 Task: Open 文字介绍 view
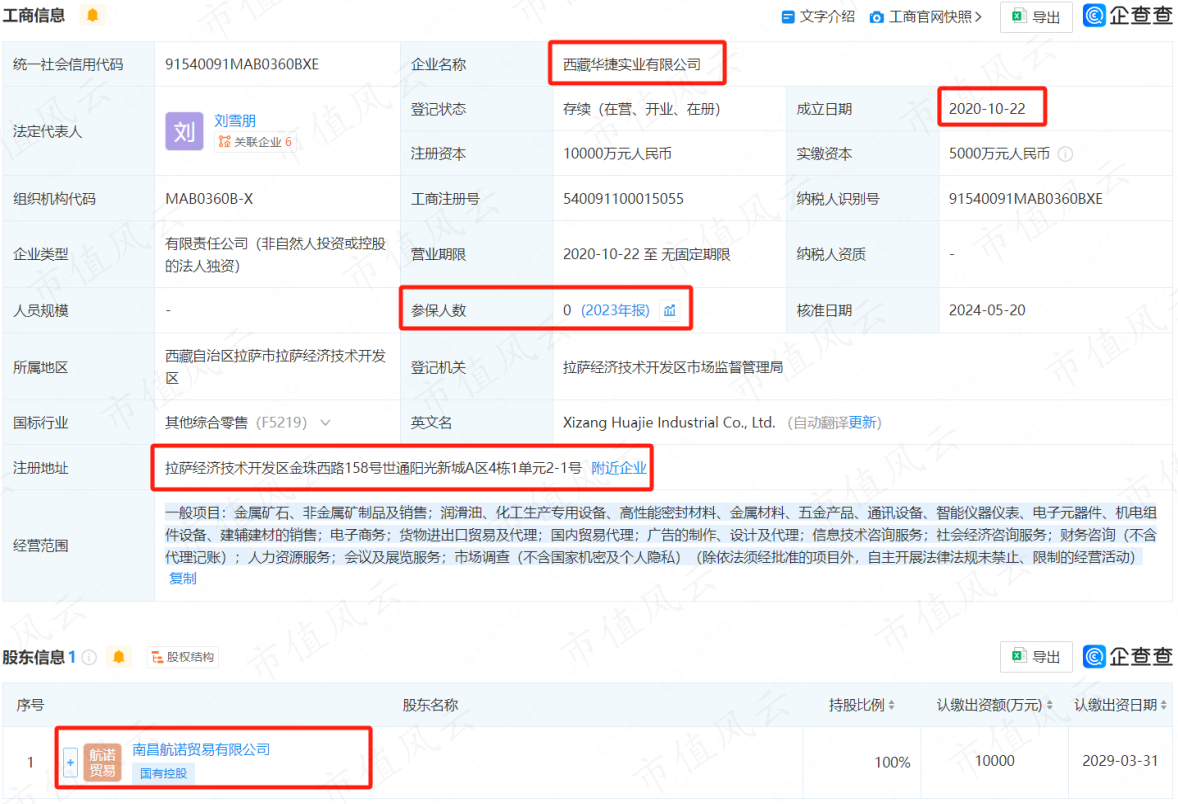tap(818, 17)
